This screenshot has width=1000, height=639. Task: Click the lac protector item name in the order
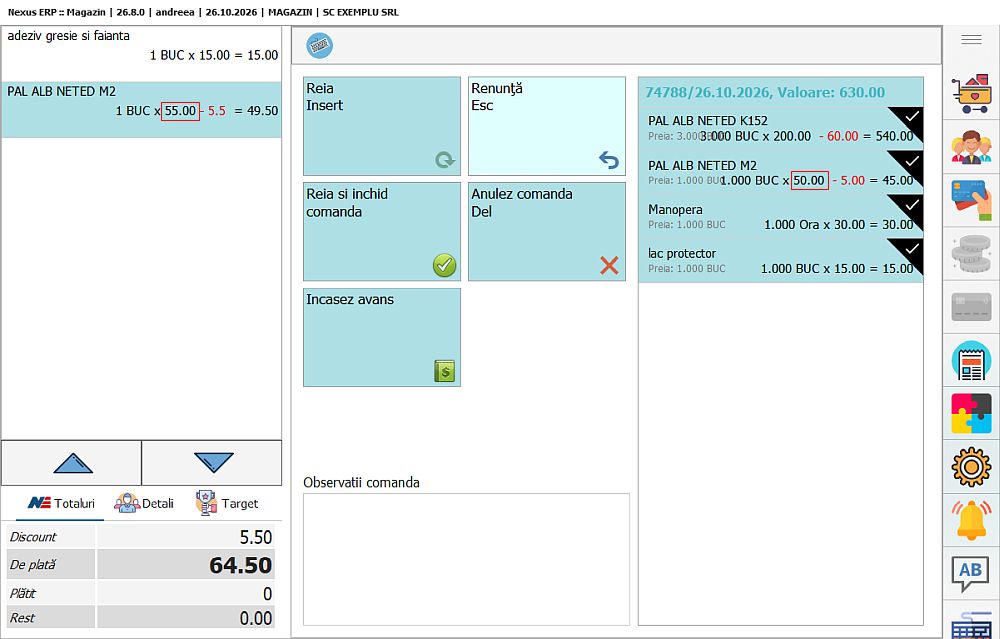pos(682,254)
